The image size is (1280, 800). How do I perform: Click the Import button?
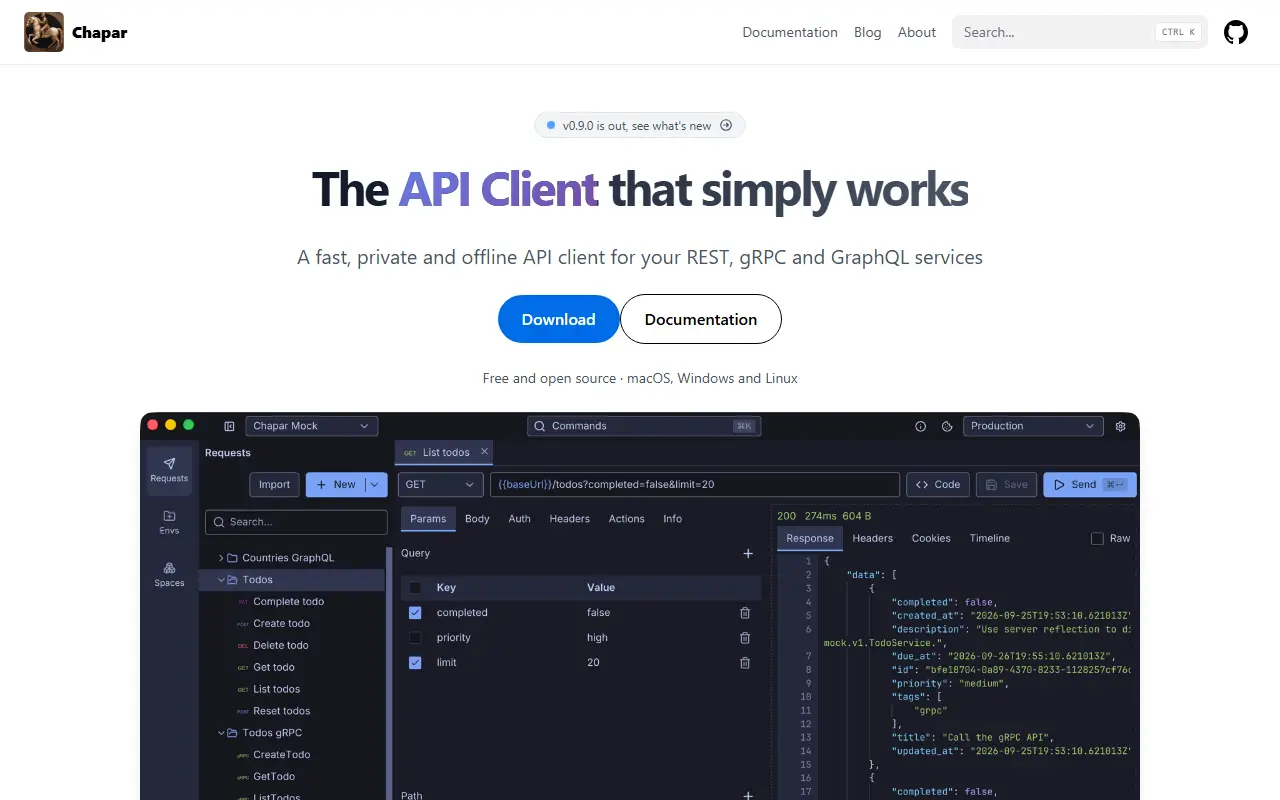click(274, 484)
